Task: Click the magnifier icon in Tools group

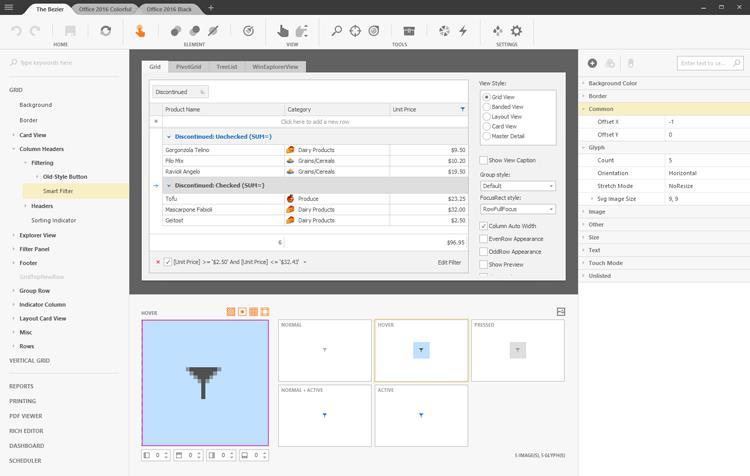Action: 337,31
